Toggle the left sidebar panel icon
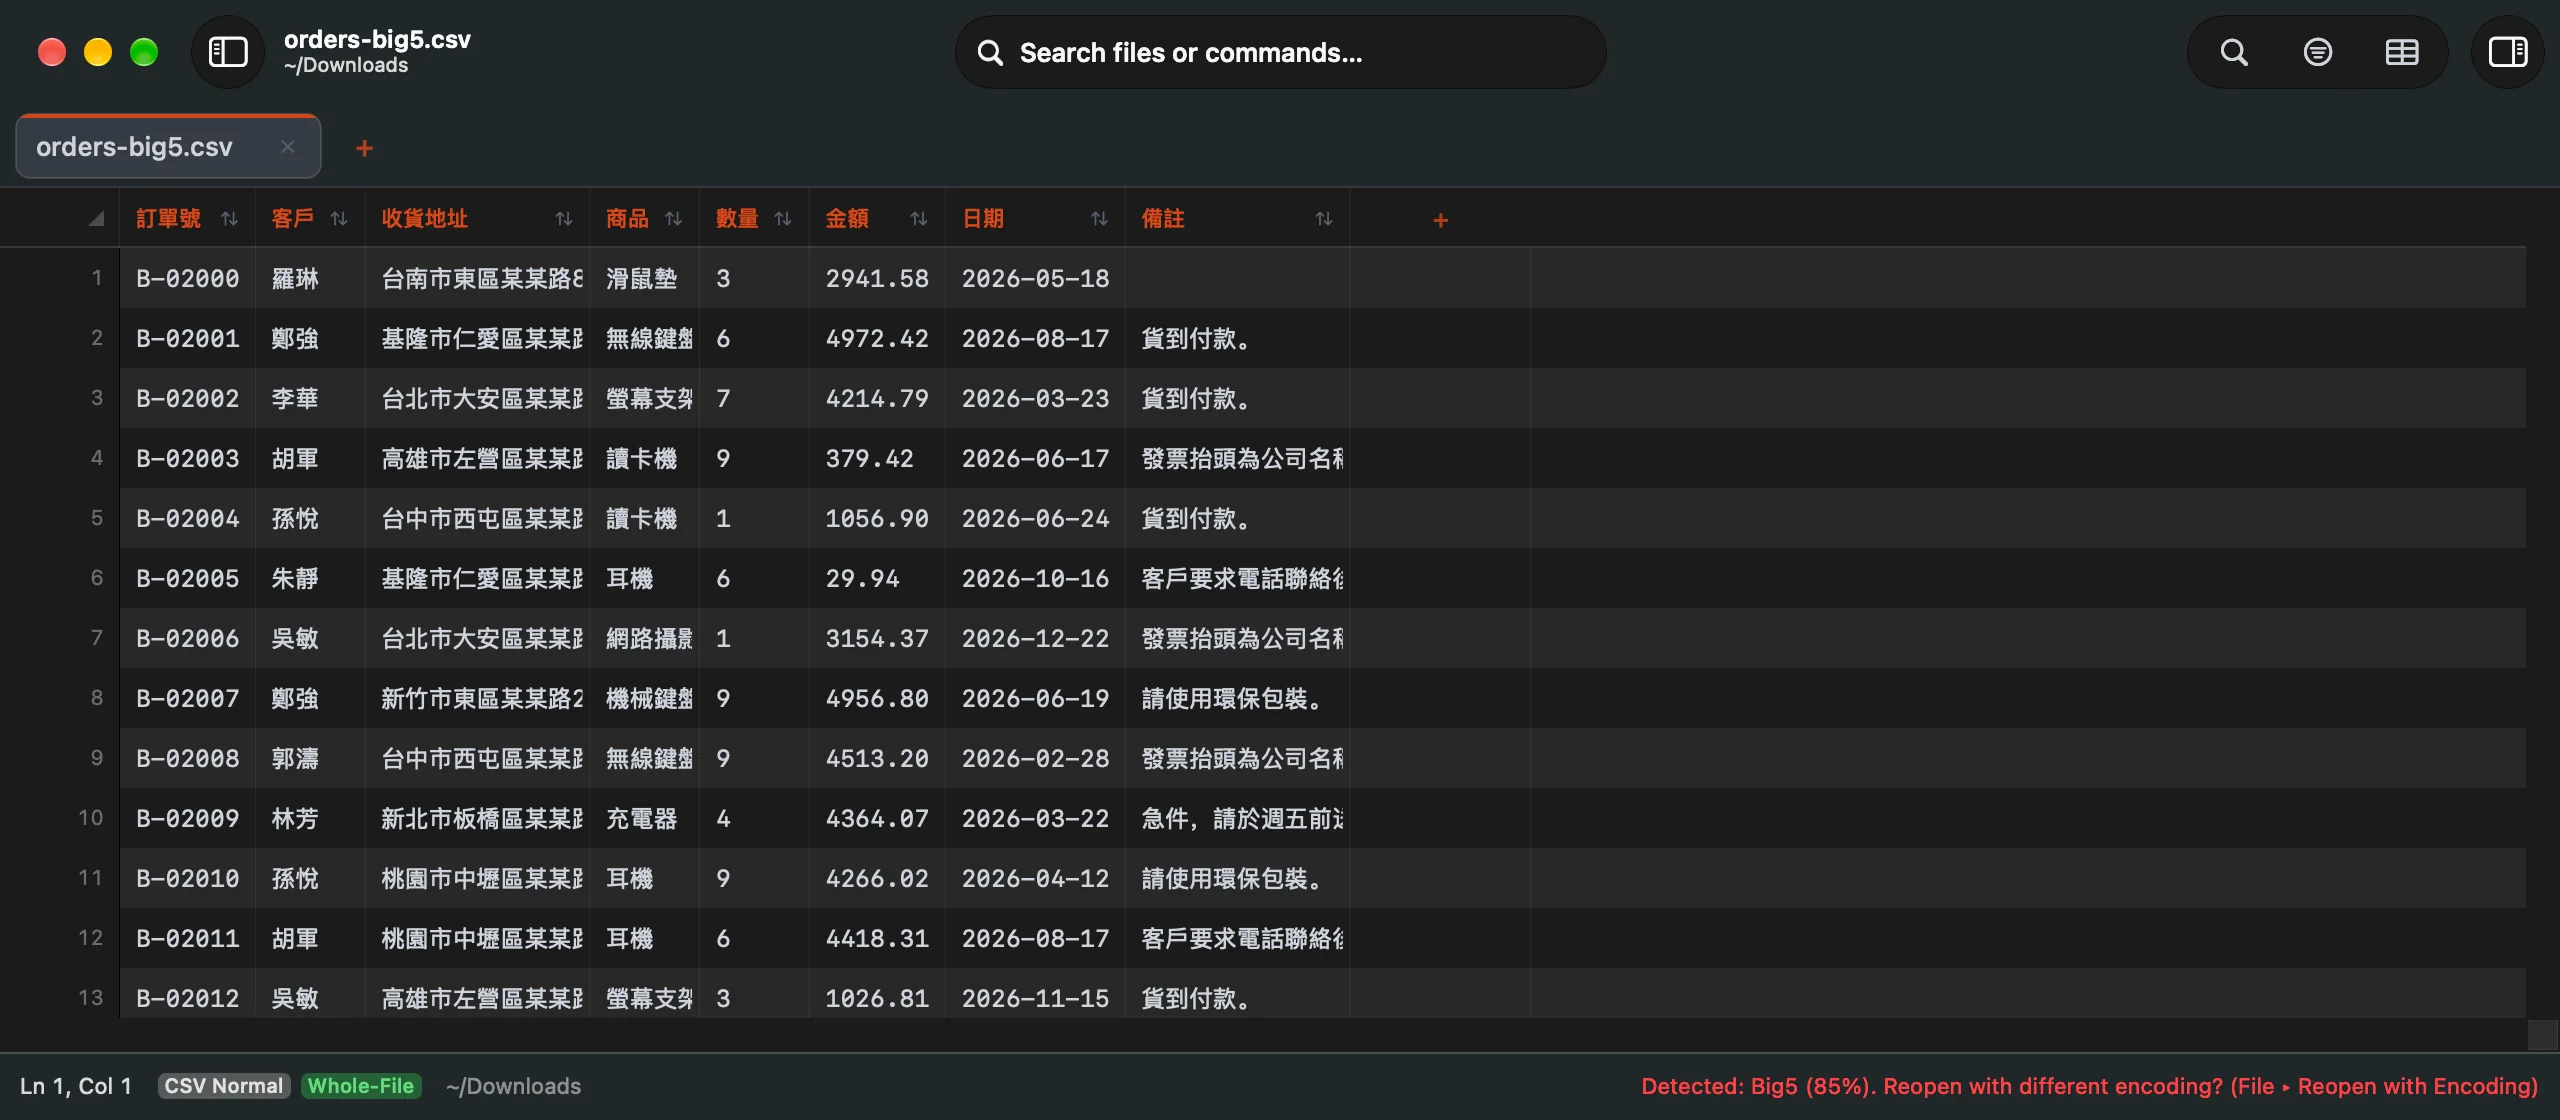 click(227, 52)
